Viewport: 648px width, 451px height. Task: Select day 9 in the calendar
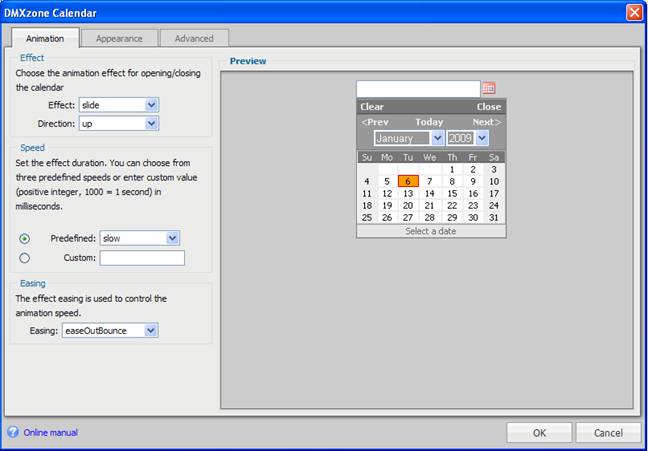(x=473, y=181)
